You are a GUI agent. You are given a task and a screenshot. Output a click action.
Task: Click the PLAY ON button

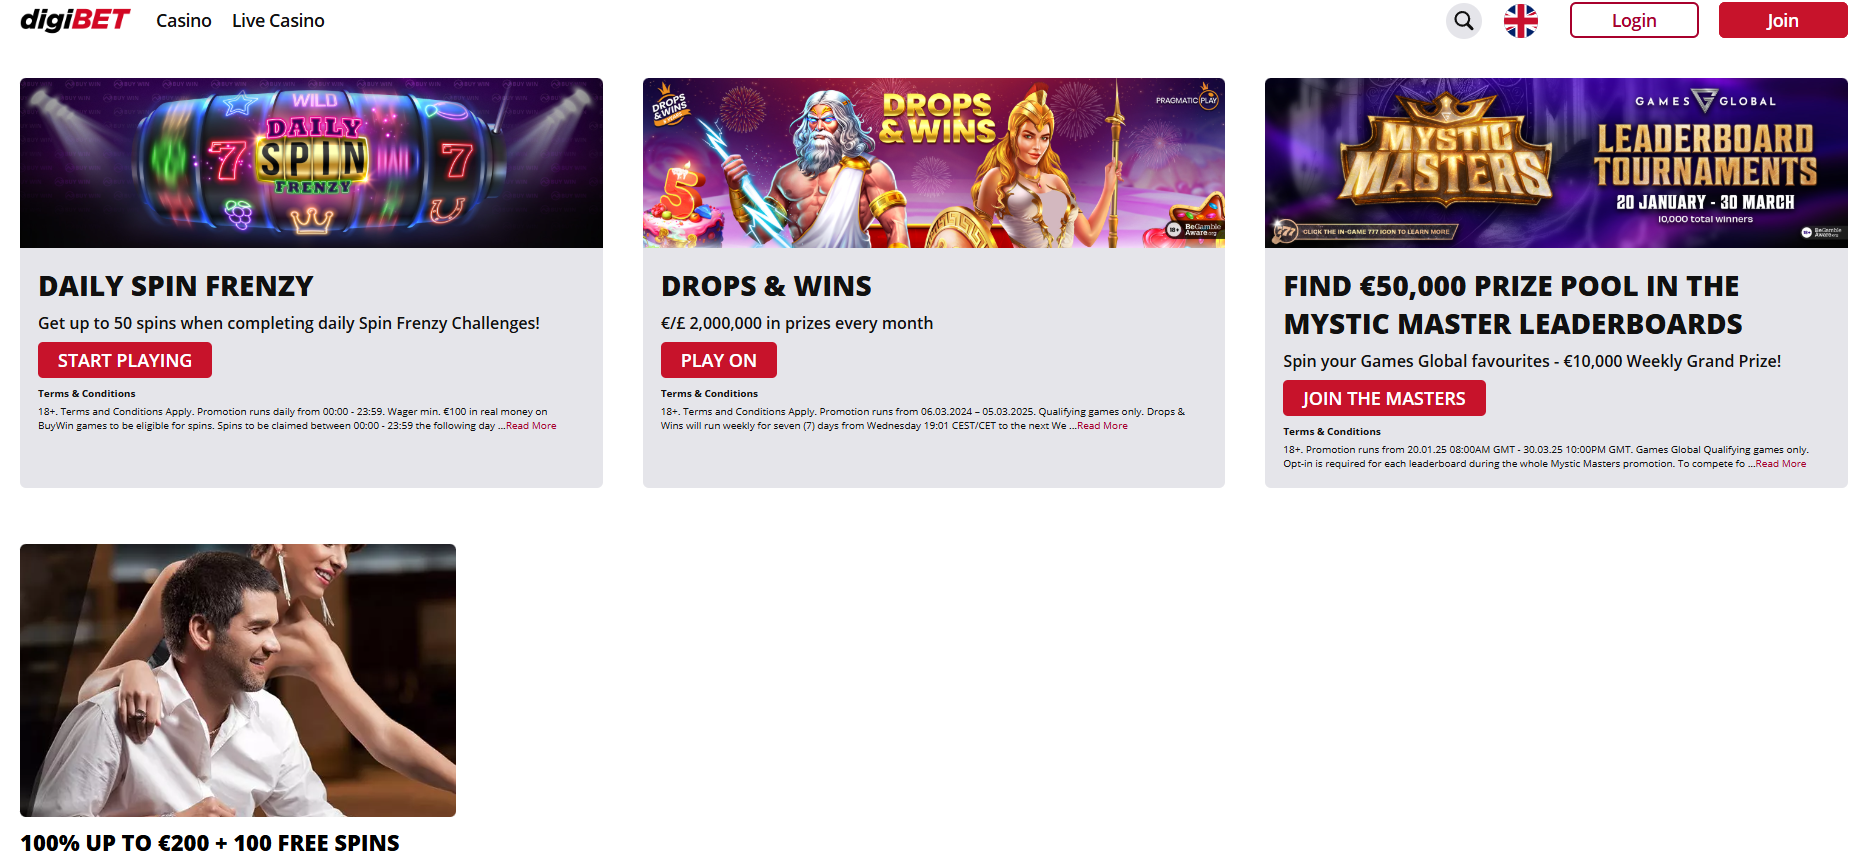[x=719, y=360]
